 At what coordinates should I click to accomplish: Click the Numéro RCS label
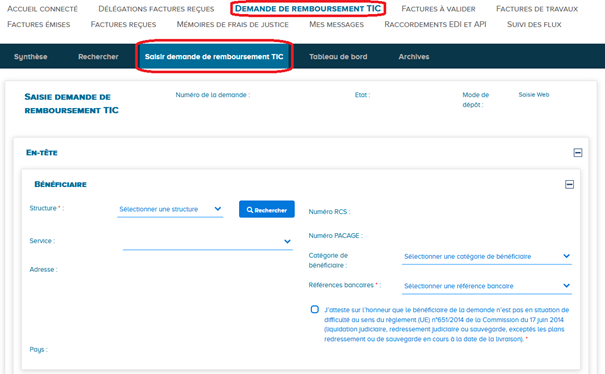tap(330, 212)
